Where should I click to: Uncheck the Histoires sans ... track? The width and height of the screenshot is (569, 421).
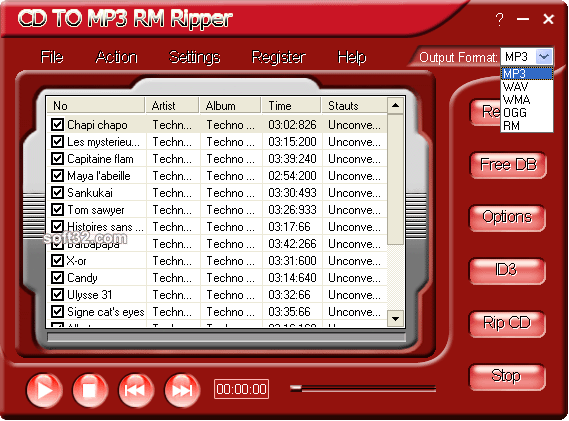click(x=57, y=227)
